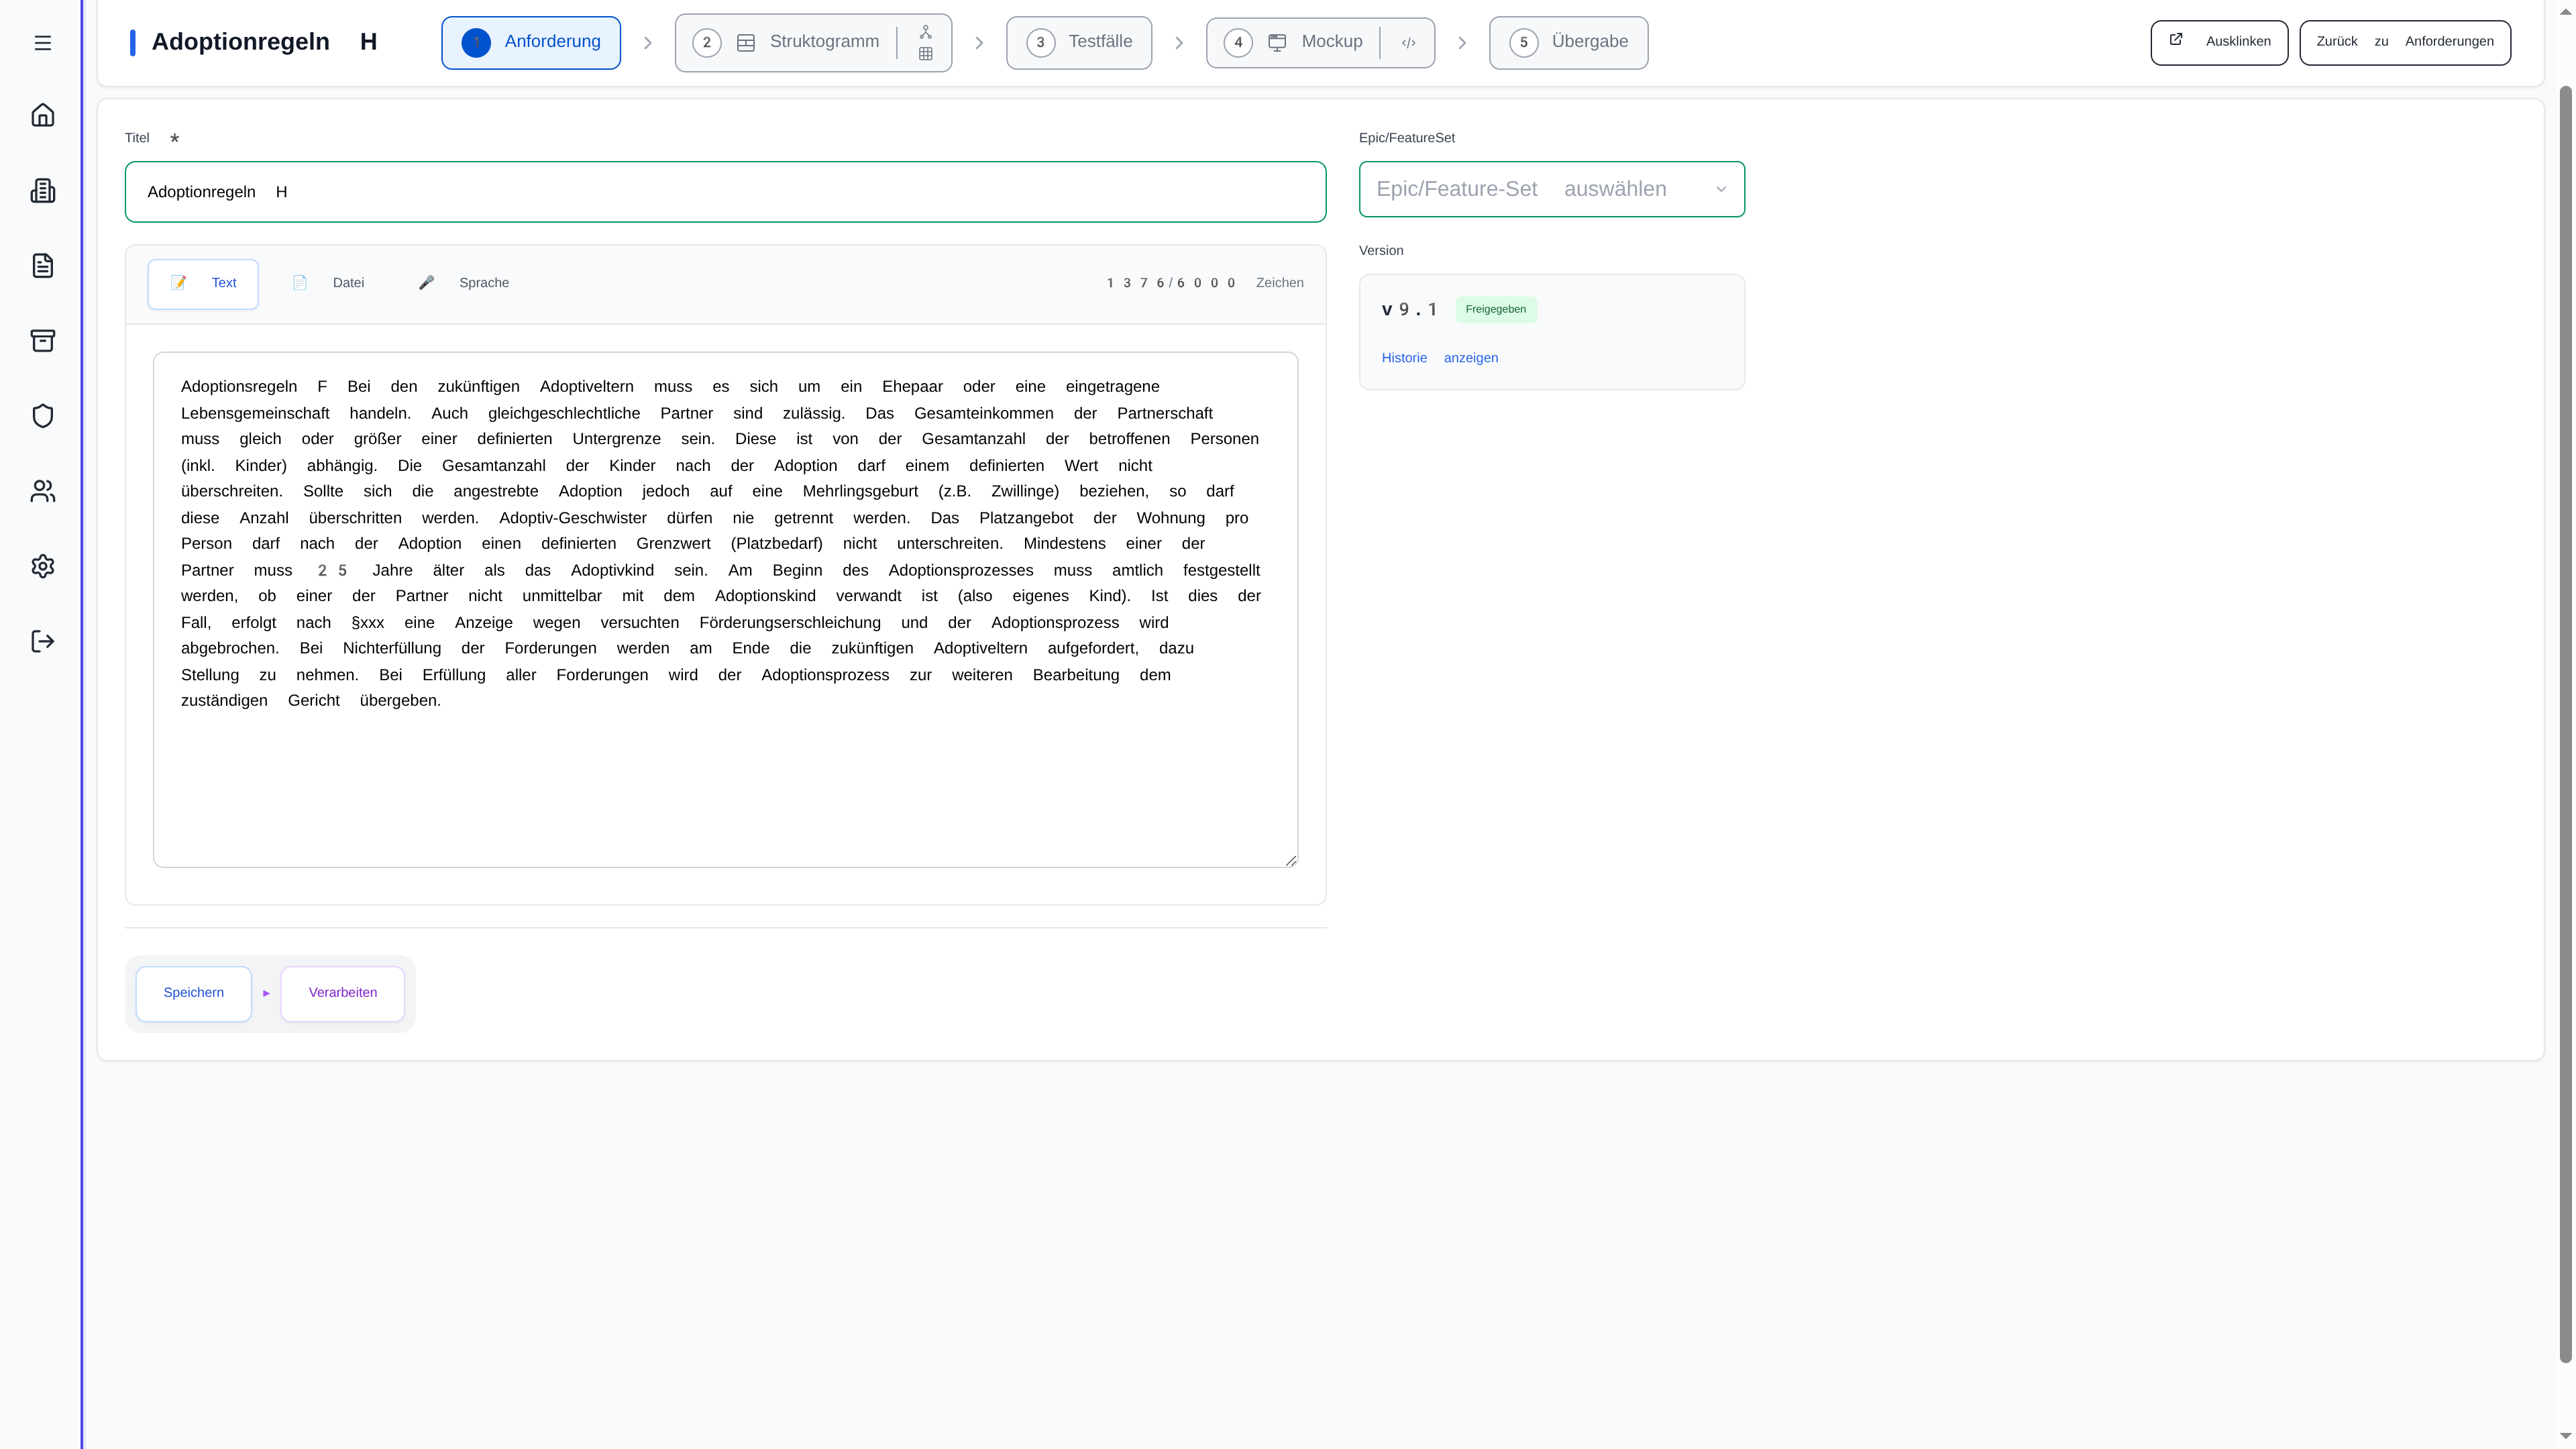
Task: Open the Home dashboard from the sidebar
Action: [x=43, y=115]
